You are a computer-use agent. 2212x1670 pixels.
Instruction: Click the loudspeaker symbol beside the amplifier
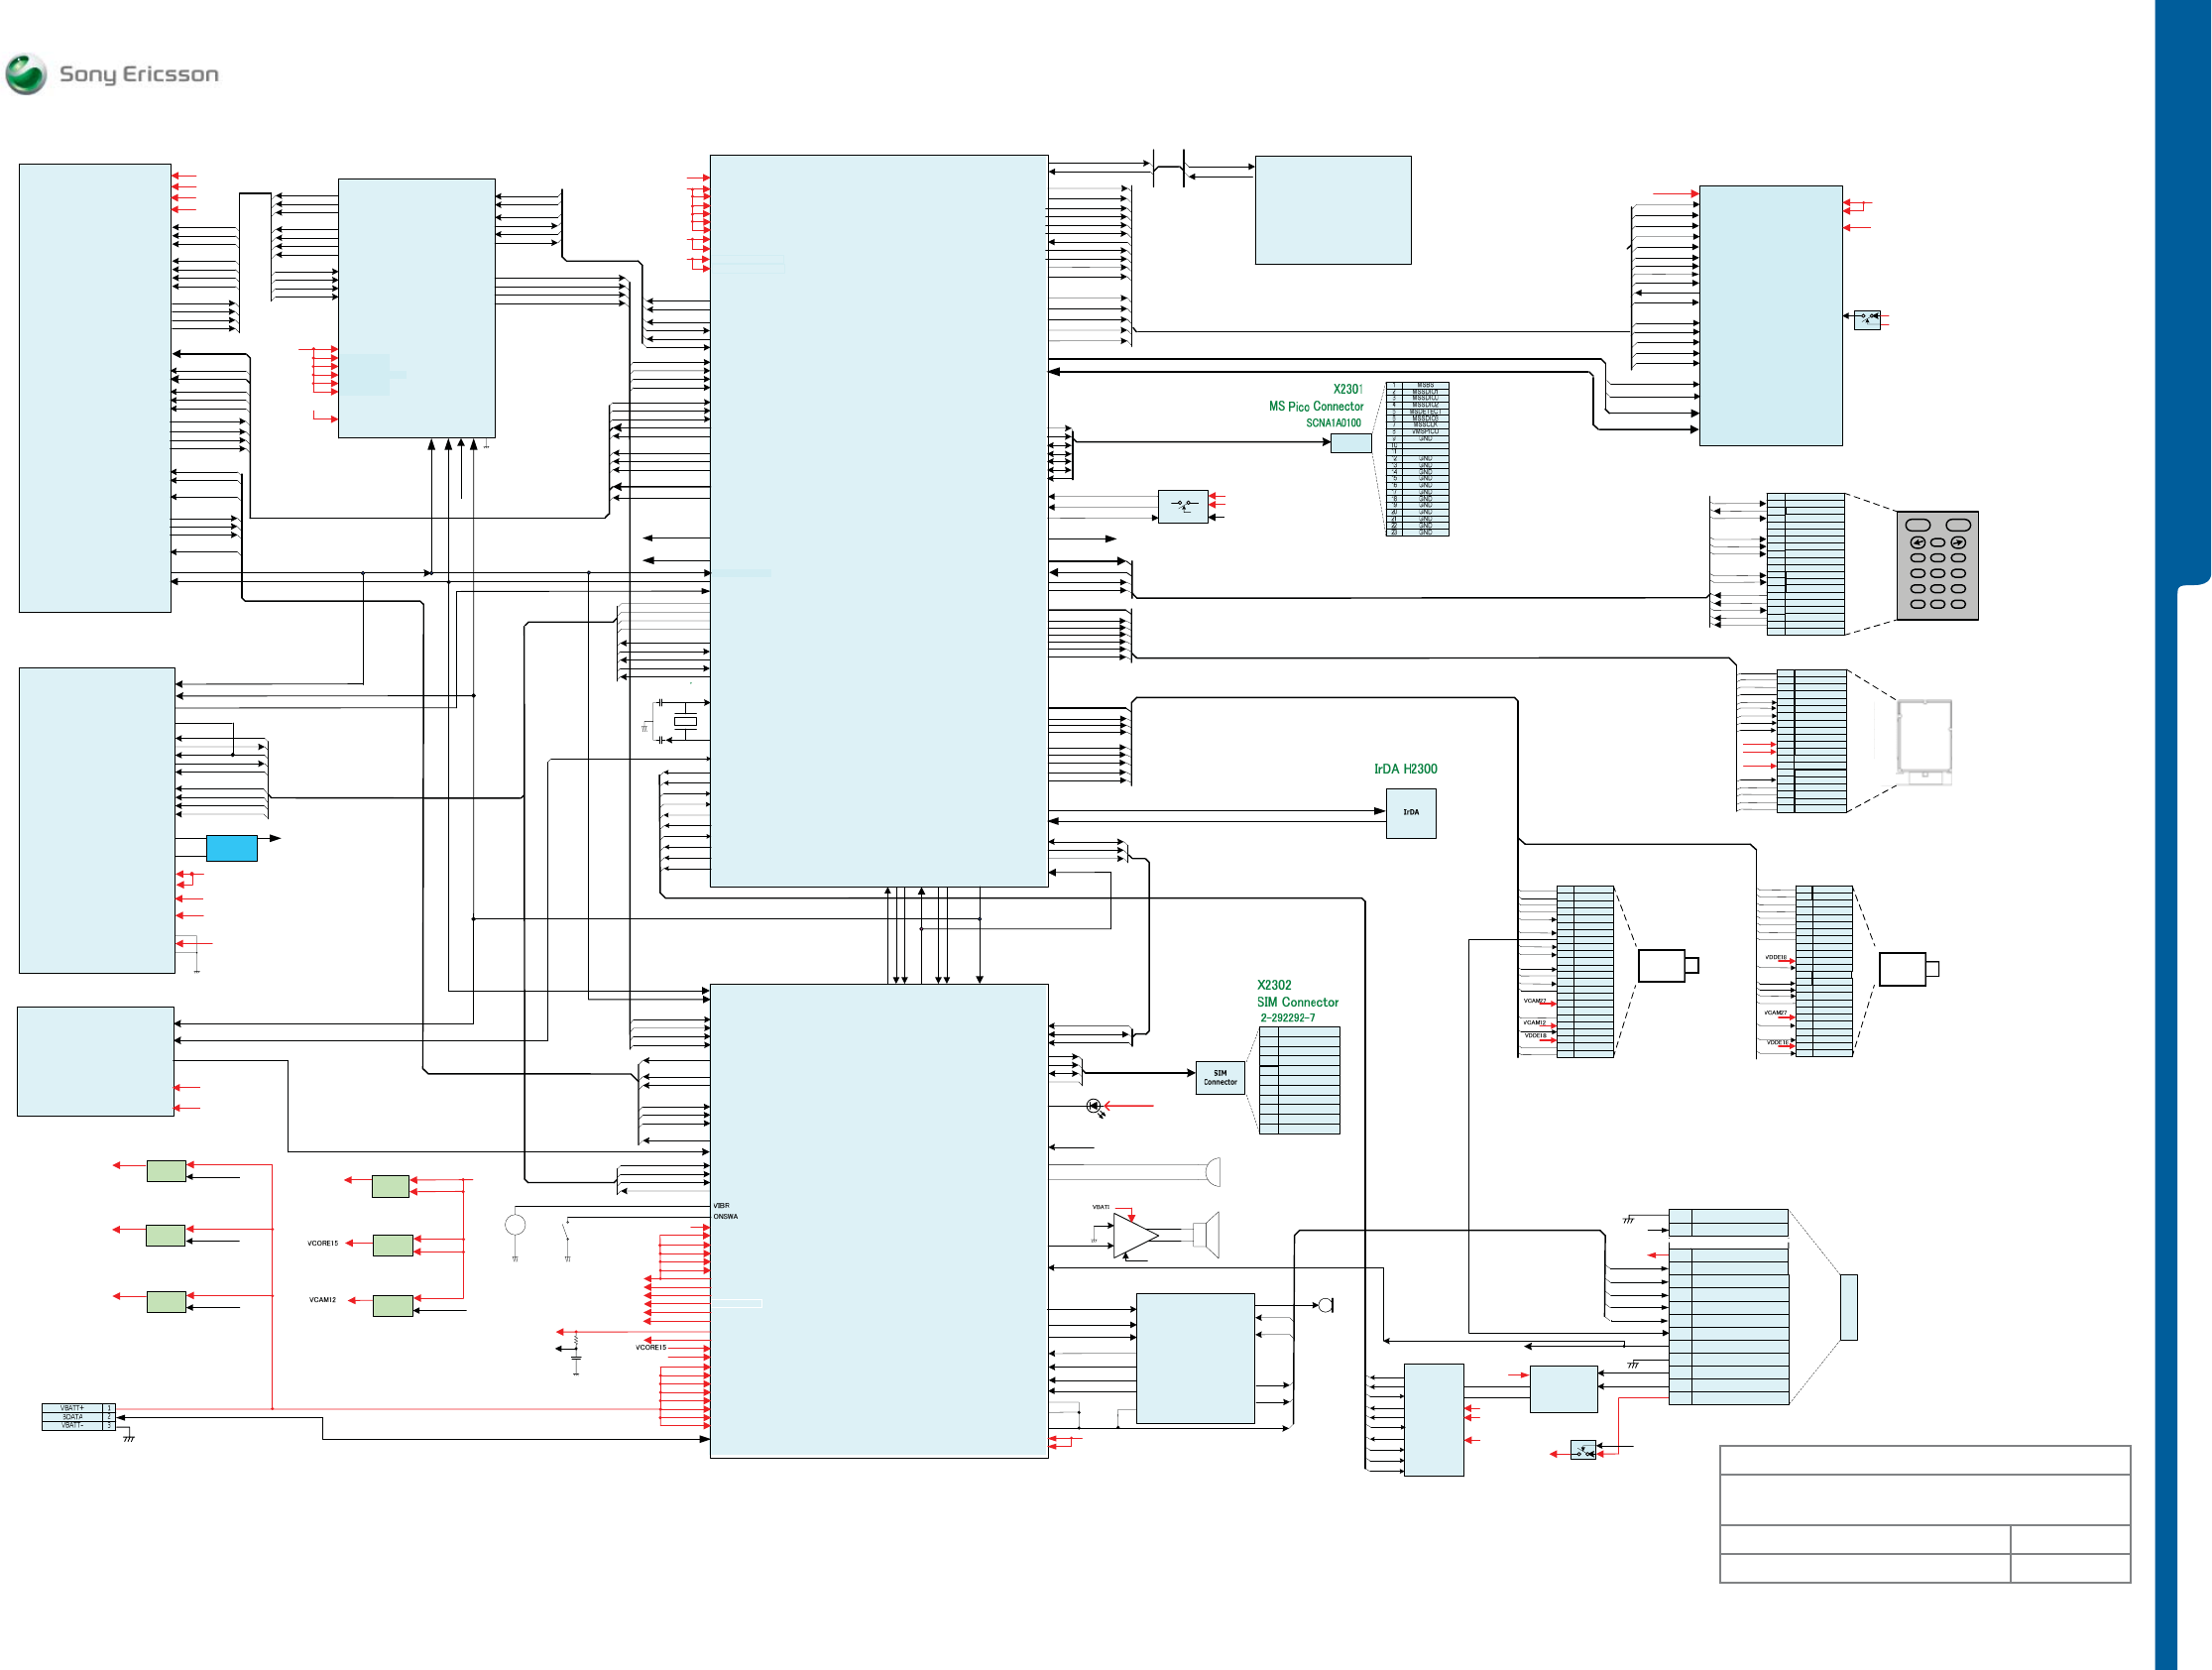pos(1206,1235)
